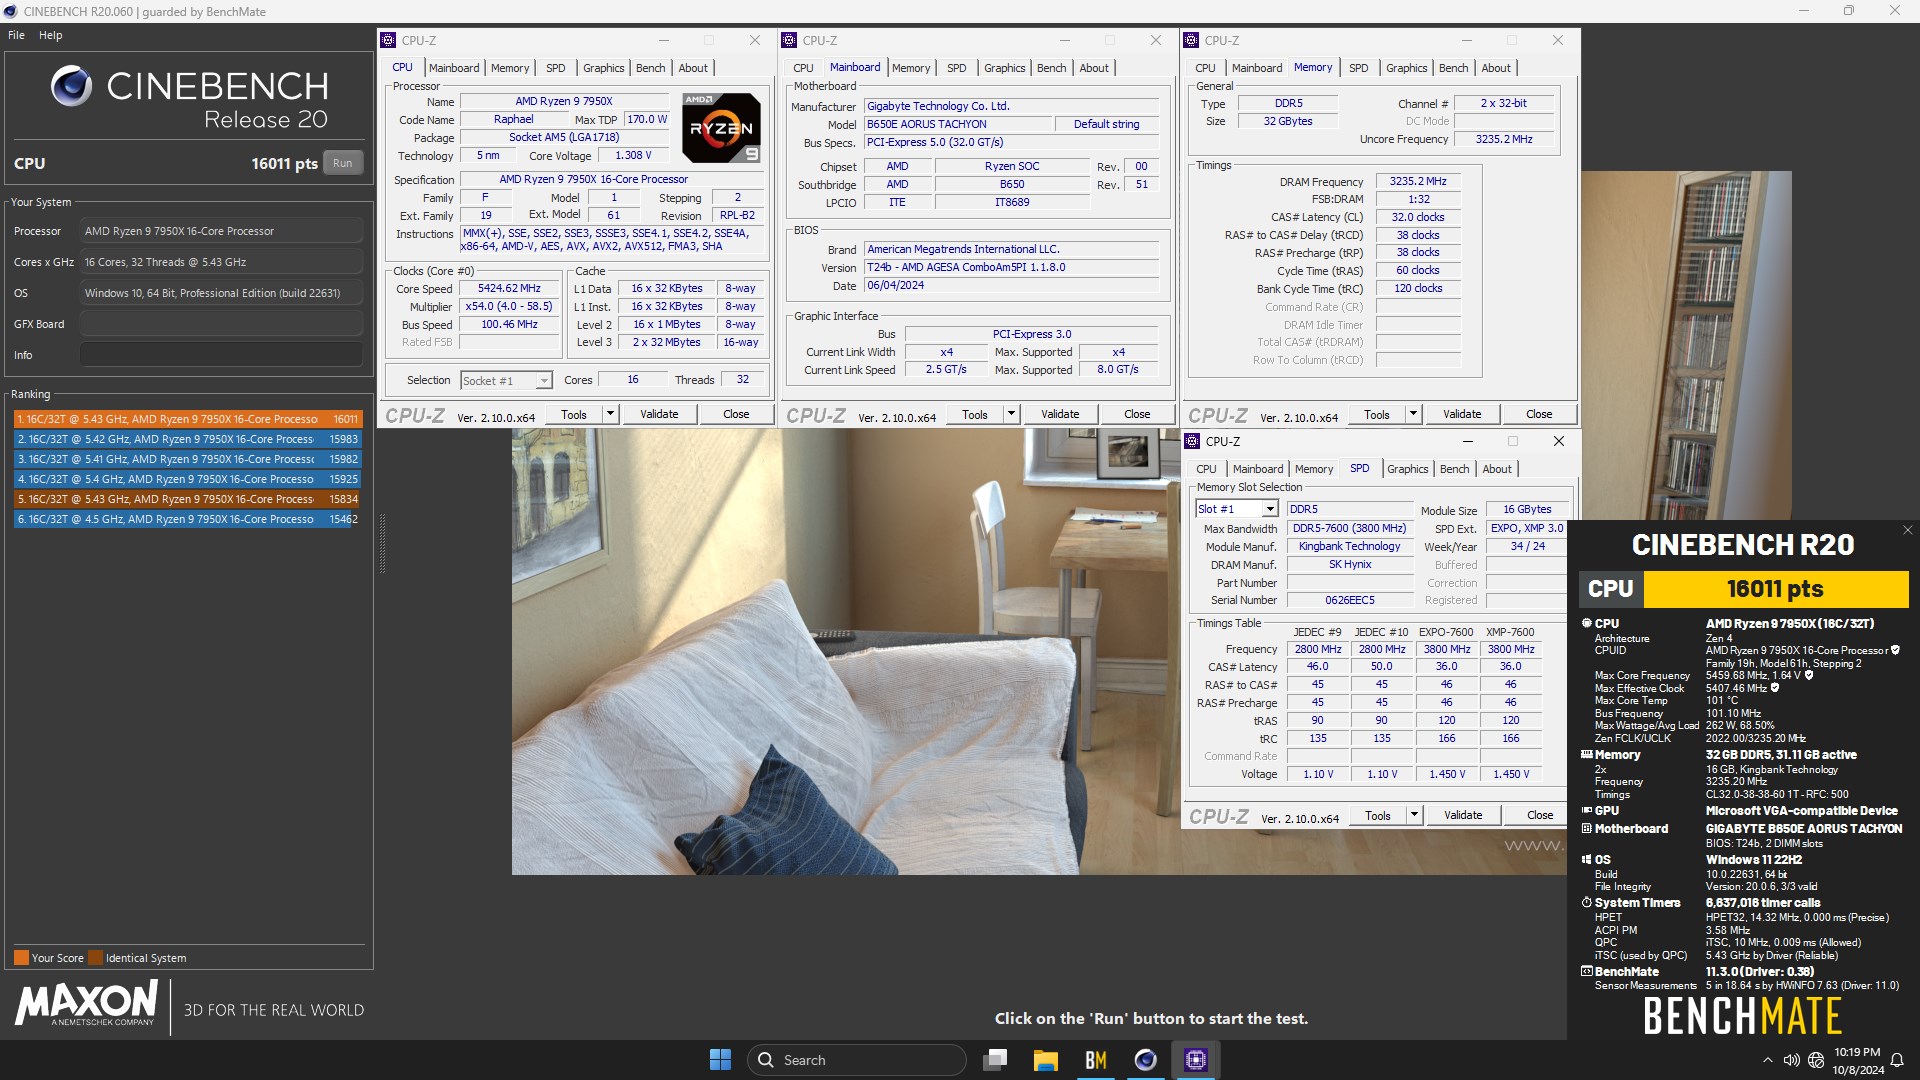
Task: Select ranking entry 3 with score 15982
Action: tap(188, 459)
